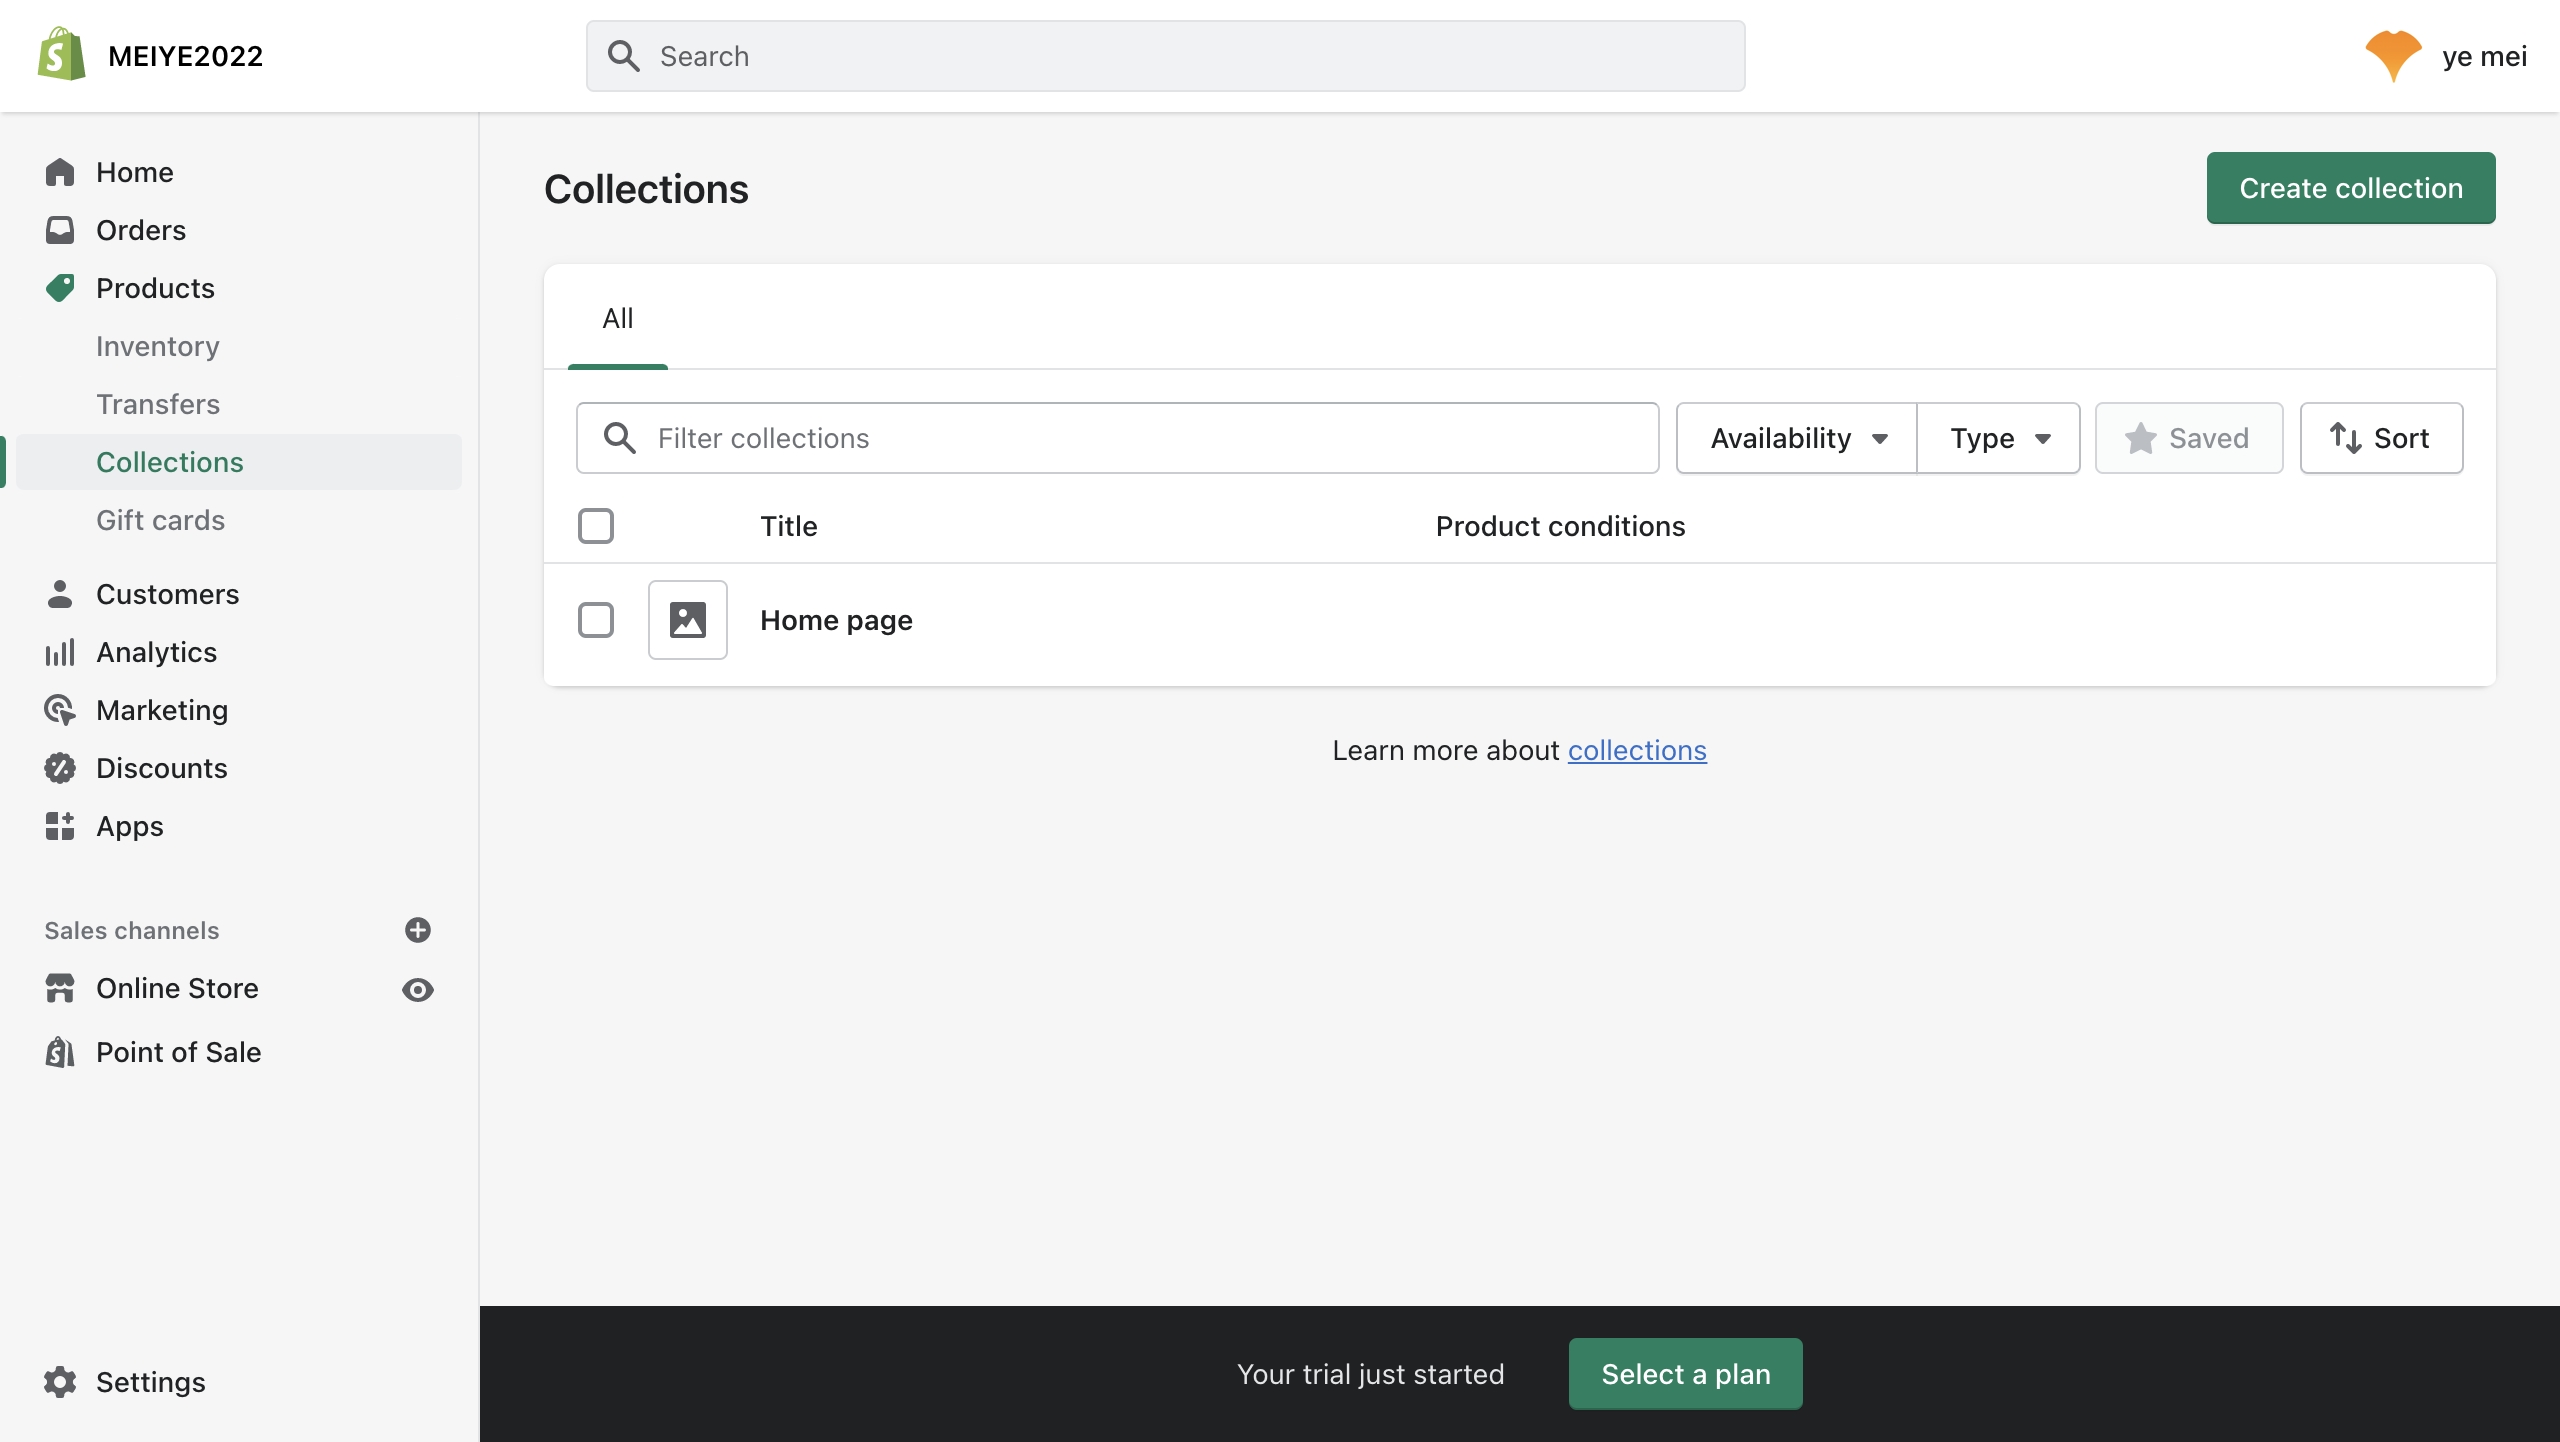The height and width of the screenshot is (1442, 2560).
Task: Open Products in sidebar
Action: [x=155, y=288]
